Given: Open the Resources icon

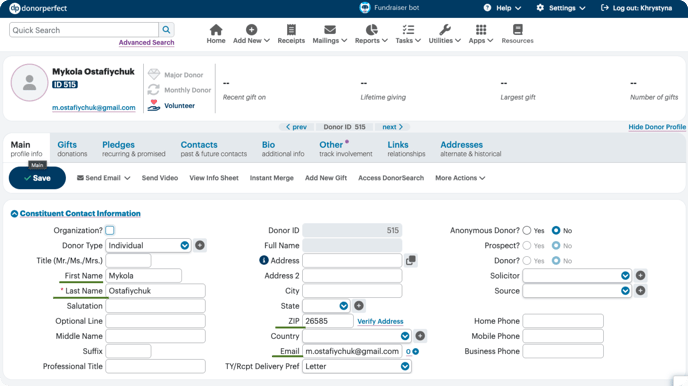Looking at the screenshot, I should click(518, 30).
